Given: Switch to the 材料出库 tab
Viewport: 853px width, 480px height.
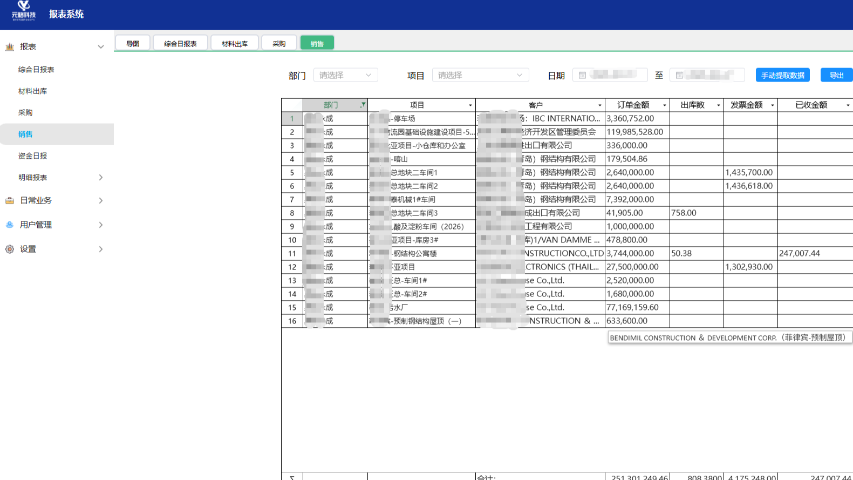Looking at the screenshot, I should tap(234, 43).
